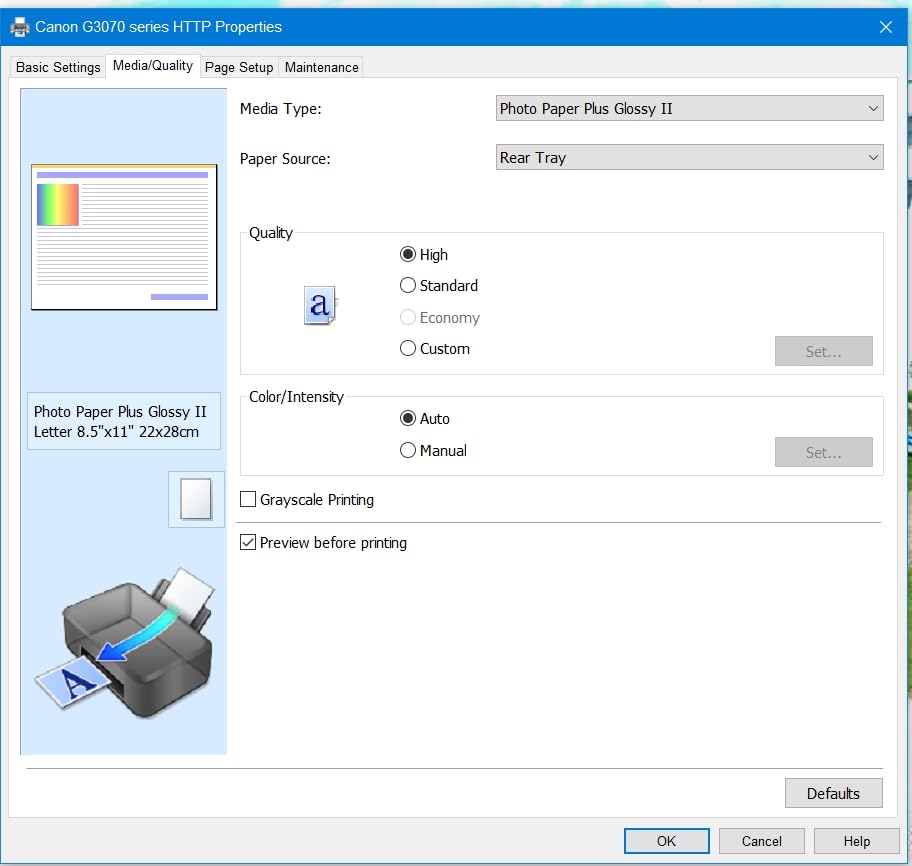Close the Canon Properties dialog

(885, 27)
